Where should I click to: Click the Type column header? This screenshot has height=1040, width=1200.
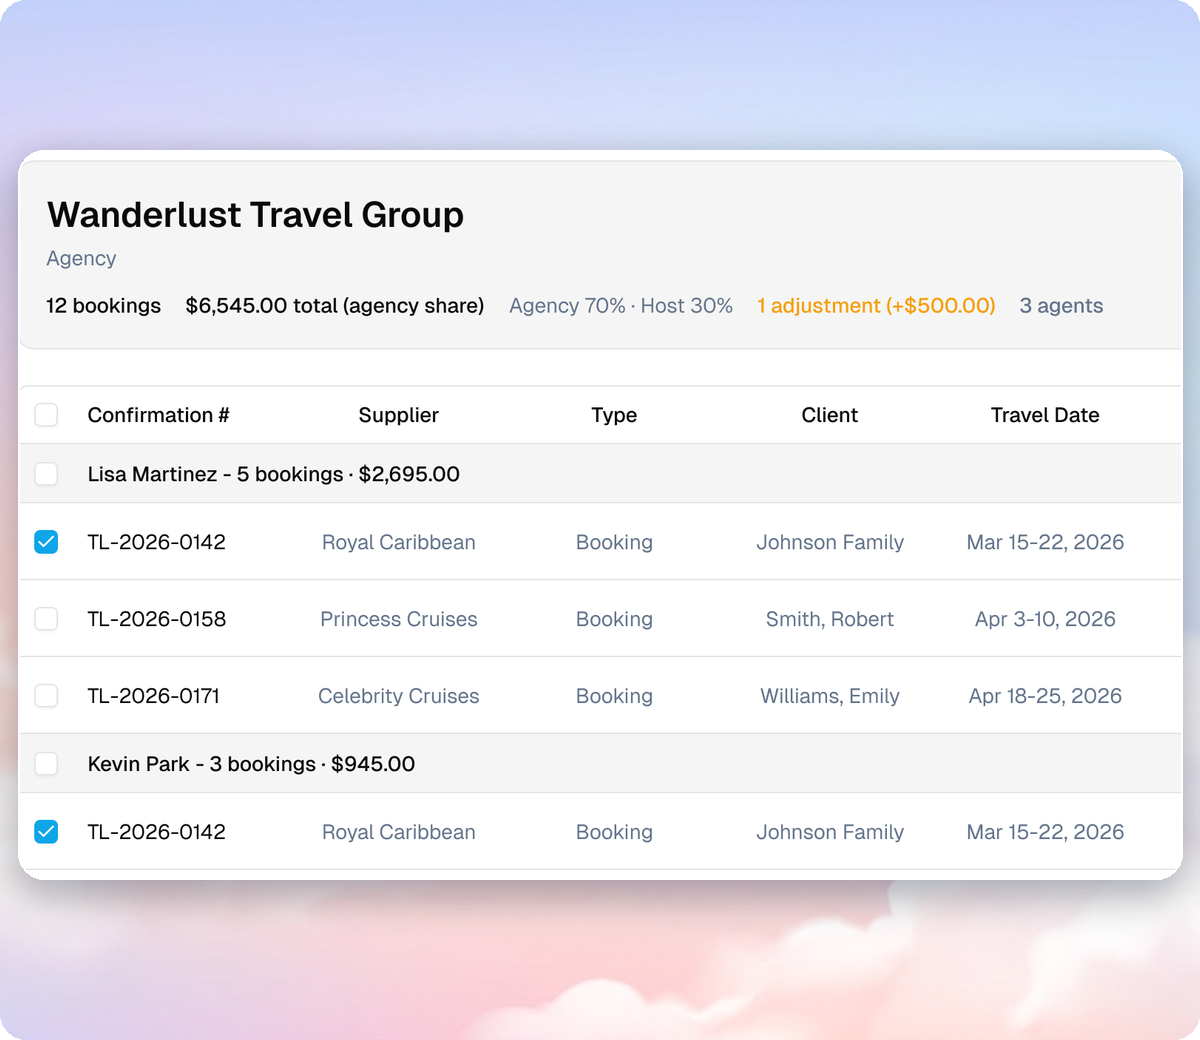[x=614, y=415]
